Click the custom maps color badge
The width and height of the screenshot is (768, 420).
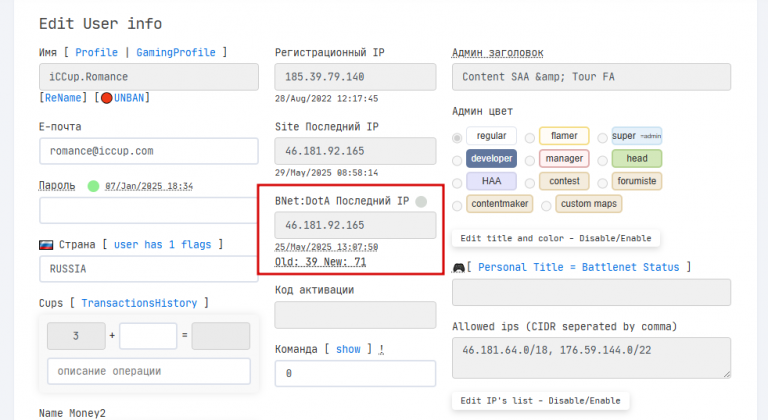[x=589, y=203]
